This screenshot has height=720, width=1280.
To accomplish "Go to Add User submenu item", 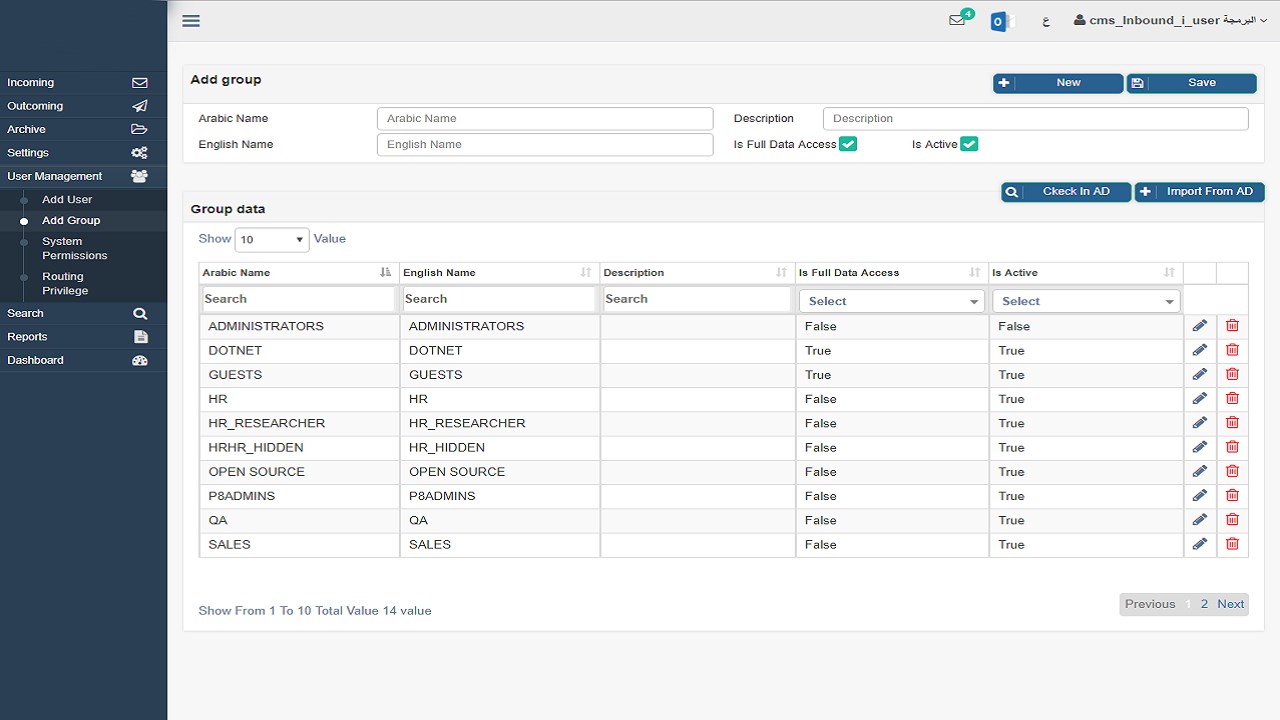I will pyautogui.click(x=67, y=200).
